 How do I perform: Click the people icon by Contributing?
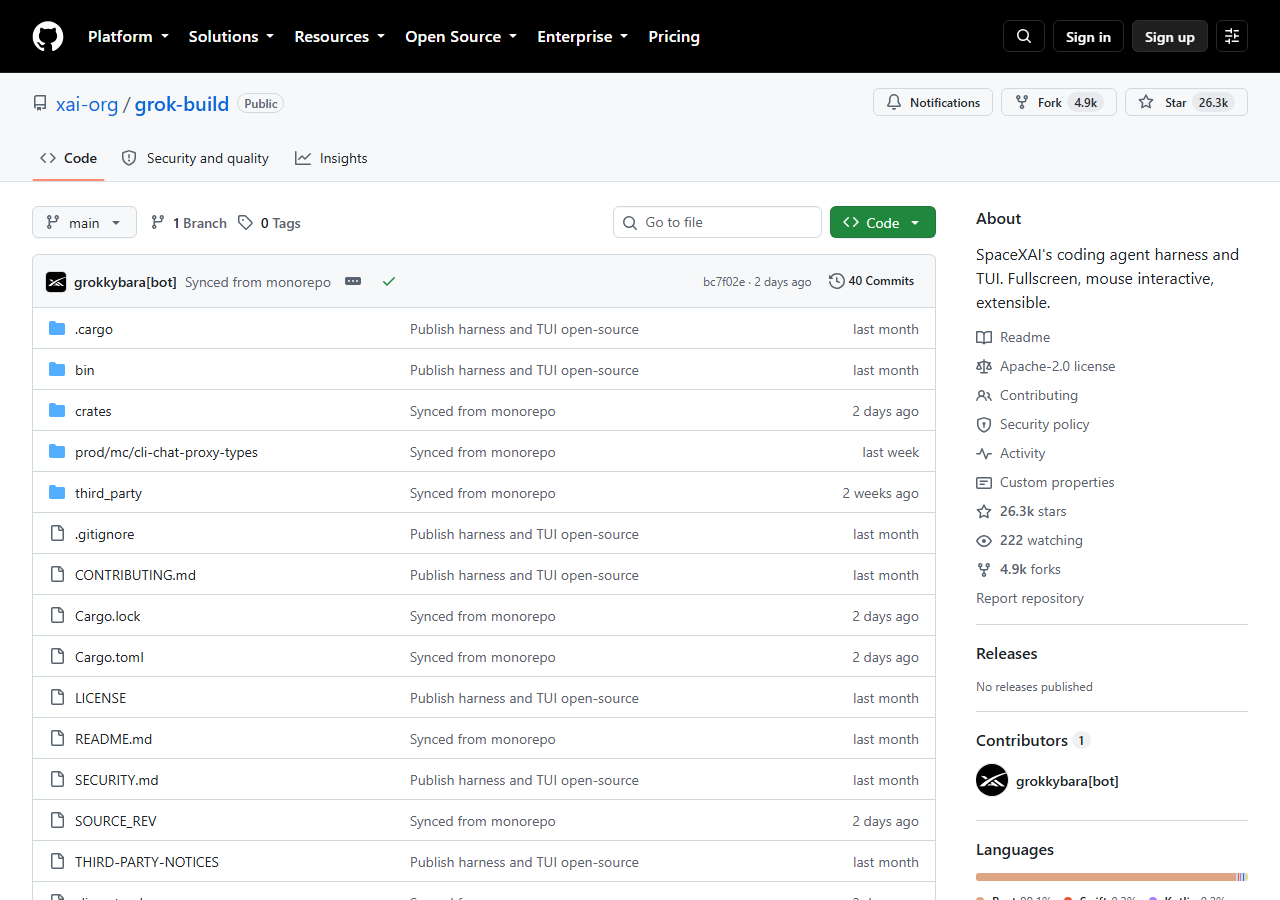coord(984,395)
